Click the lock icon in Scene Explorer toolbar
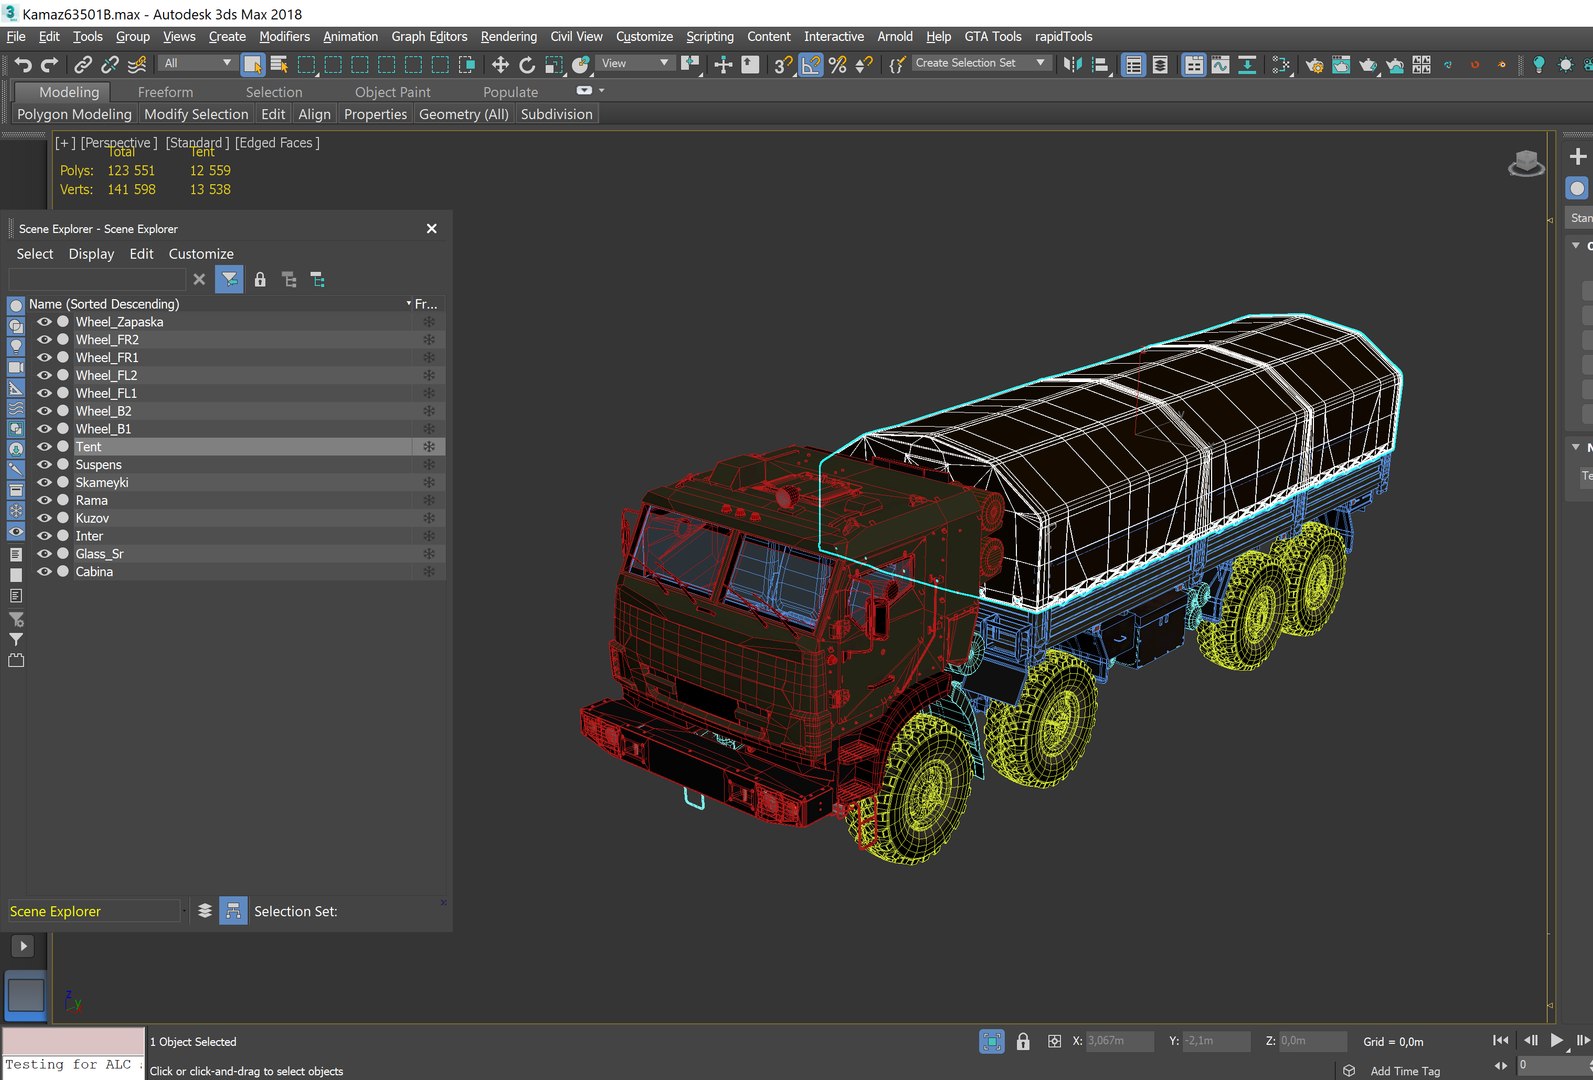Image resolution: width=1593 pixels, height=1080 pixels. coord(260,280)
